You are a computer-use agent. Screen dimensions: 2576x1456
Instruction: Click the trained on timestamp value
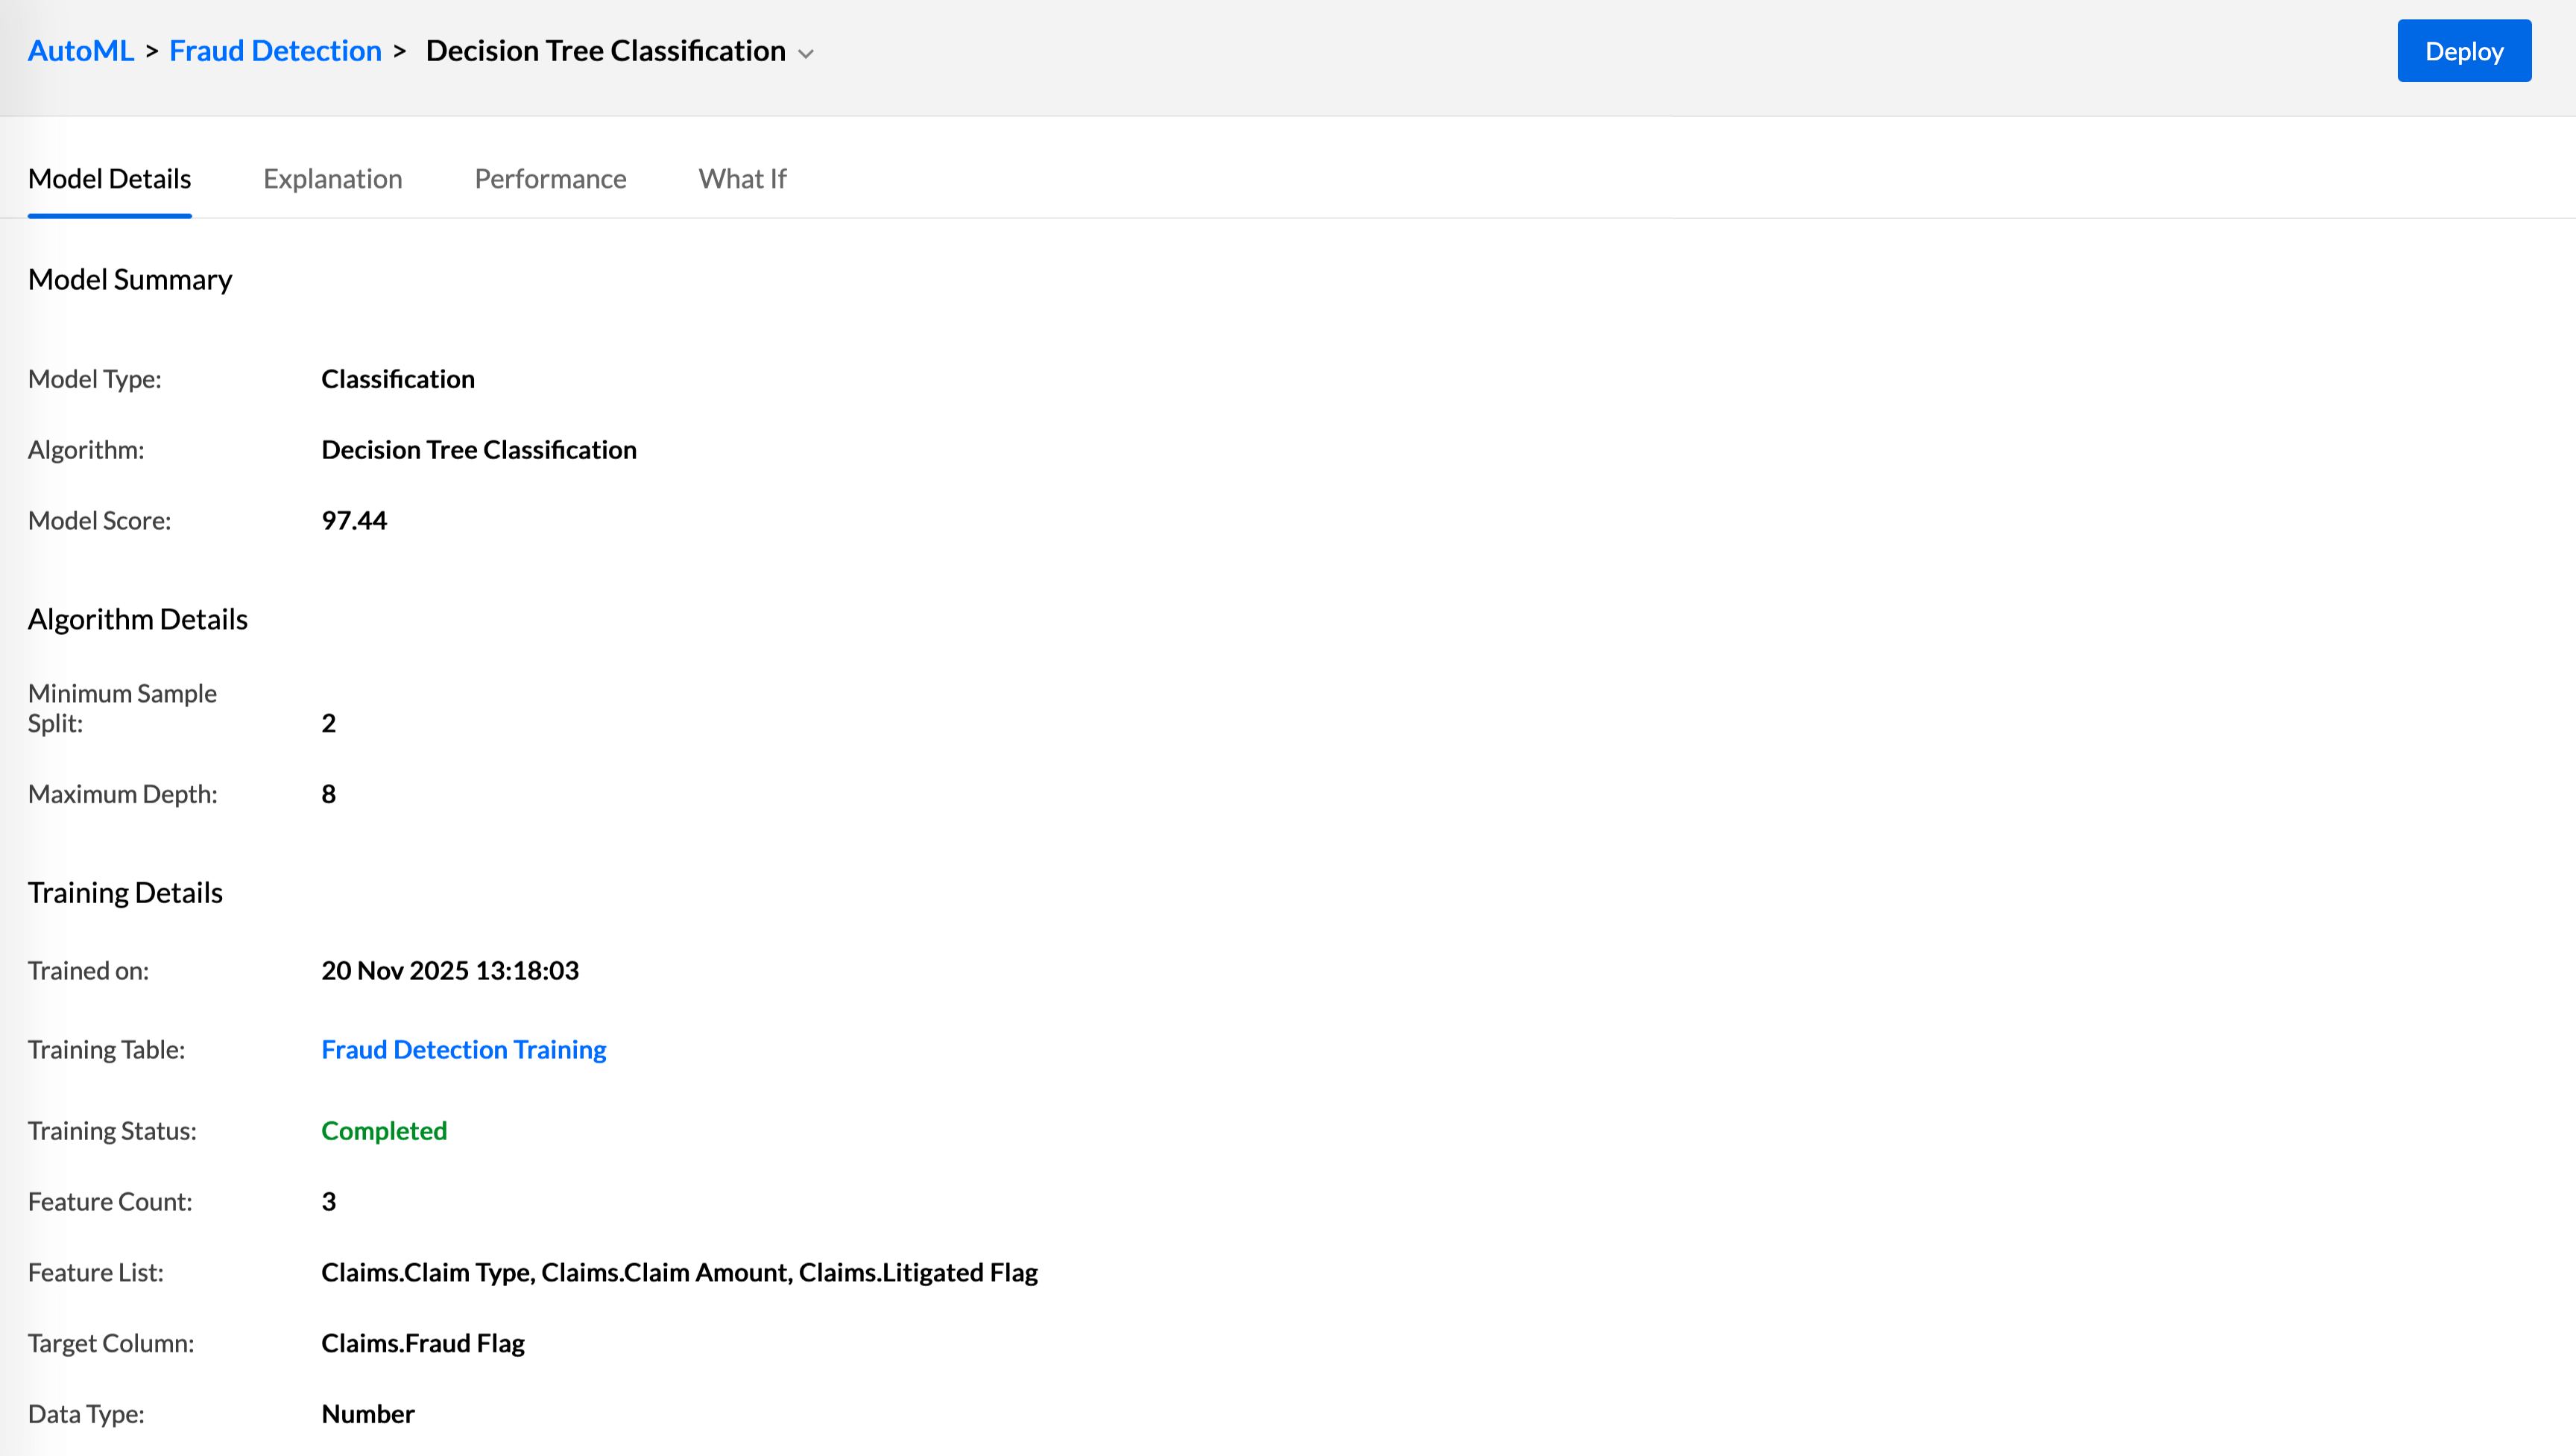[450, 970]
